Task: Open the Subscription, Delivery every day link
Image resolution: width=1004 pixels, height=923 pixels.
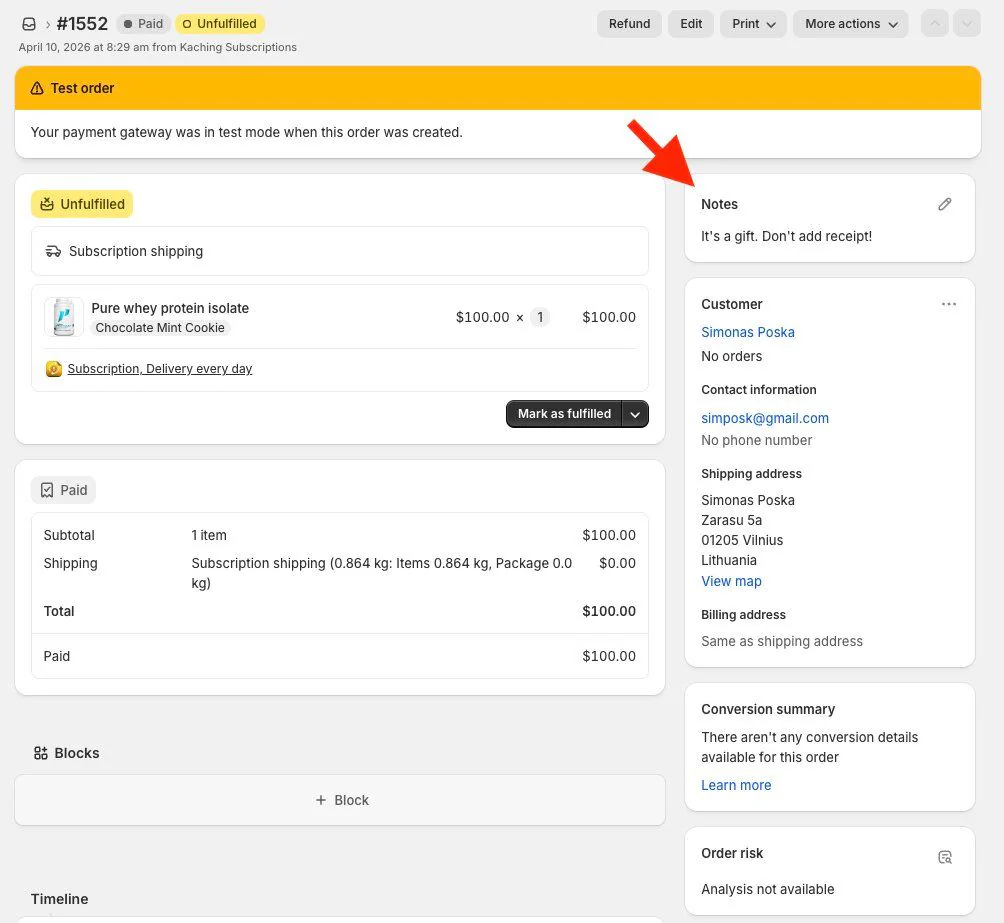Action: pyautogui.click(x=160, y=369)
